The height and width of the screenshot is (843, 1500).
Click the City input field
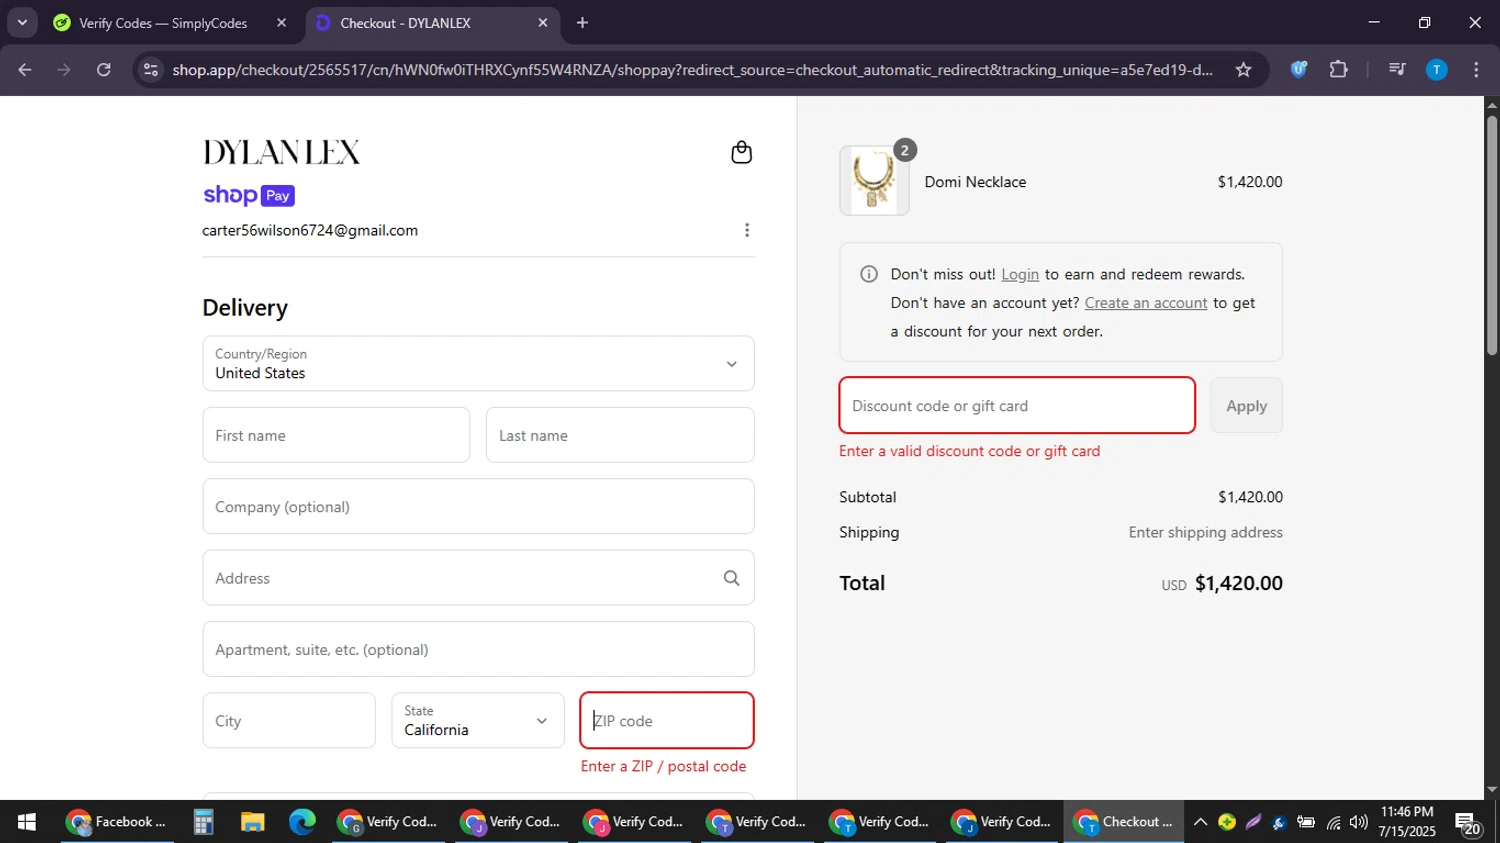coord(289,720)
